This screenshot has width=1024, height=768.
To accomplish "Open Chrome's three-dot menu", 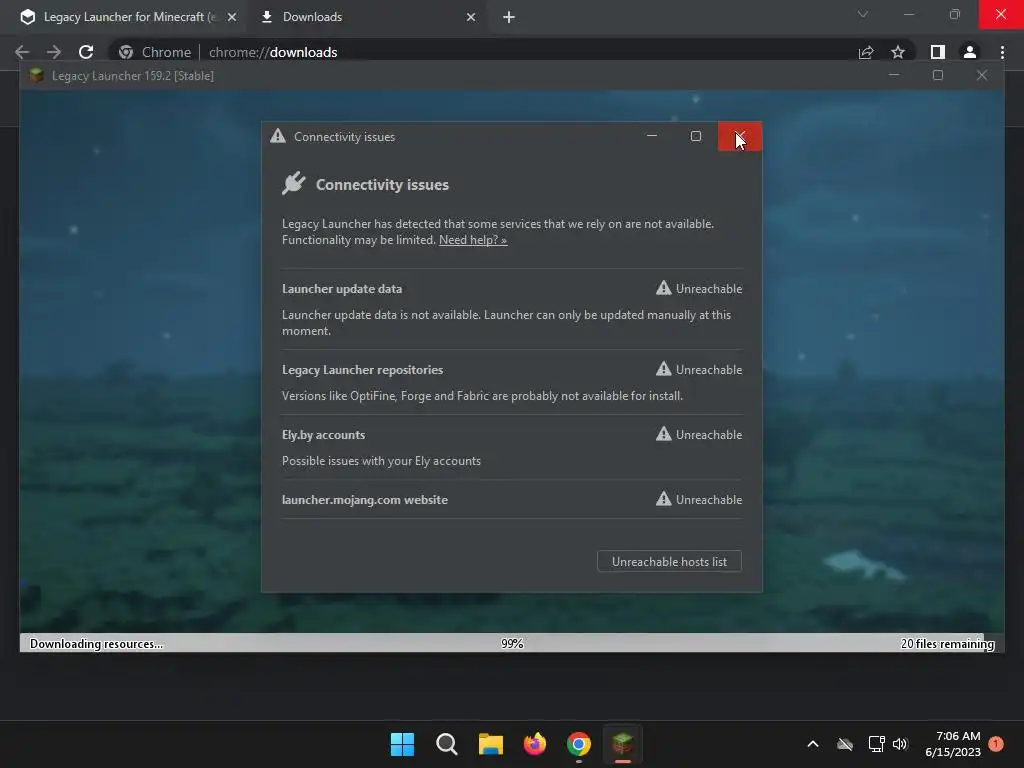I will 1002,52.
